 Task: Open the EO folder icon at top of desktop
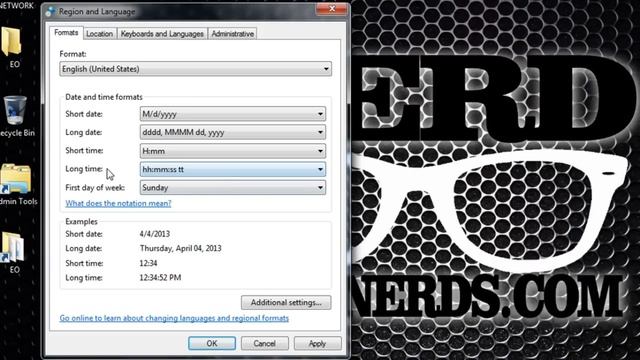click(11, 42)
